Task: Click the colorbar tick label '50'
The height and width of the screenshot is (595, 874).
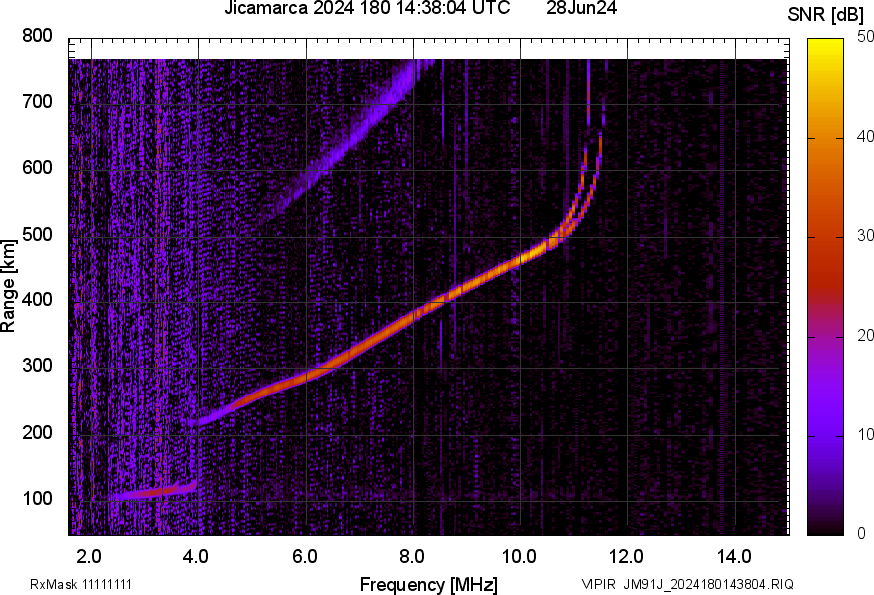Action: [x=865, y=37]
